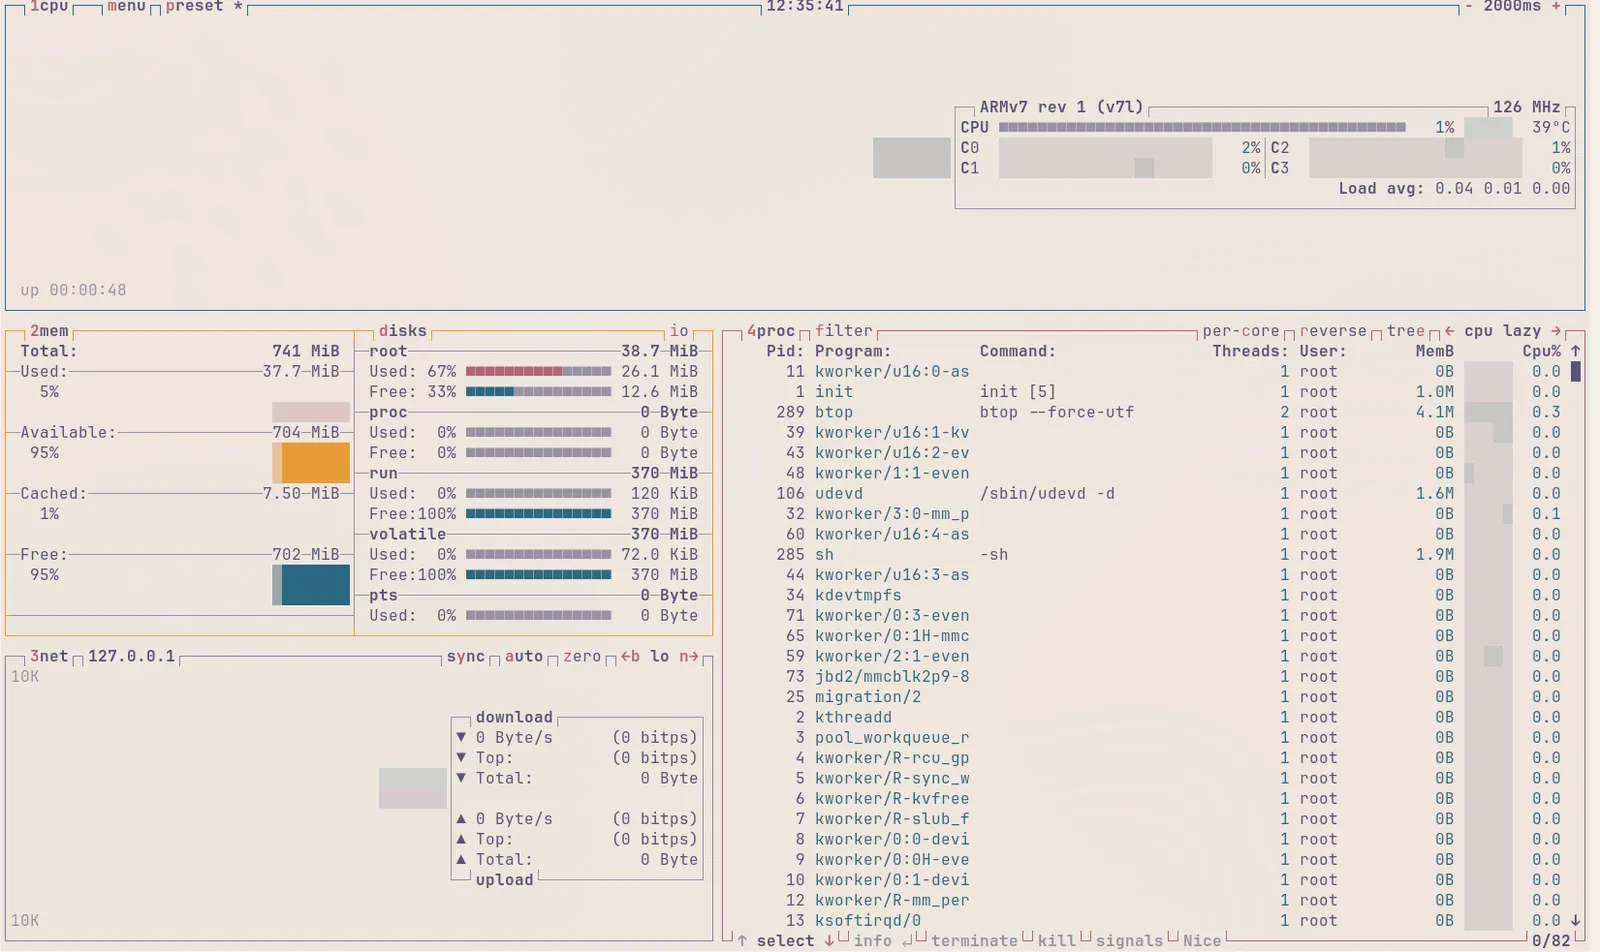
Task: Toggle the 4proc box label
Action: pos(770,331)
